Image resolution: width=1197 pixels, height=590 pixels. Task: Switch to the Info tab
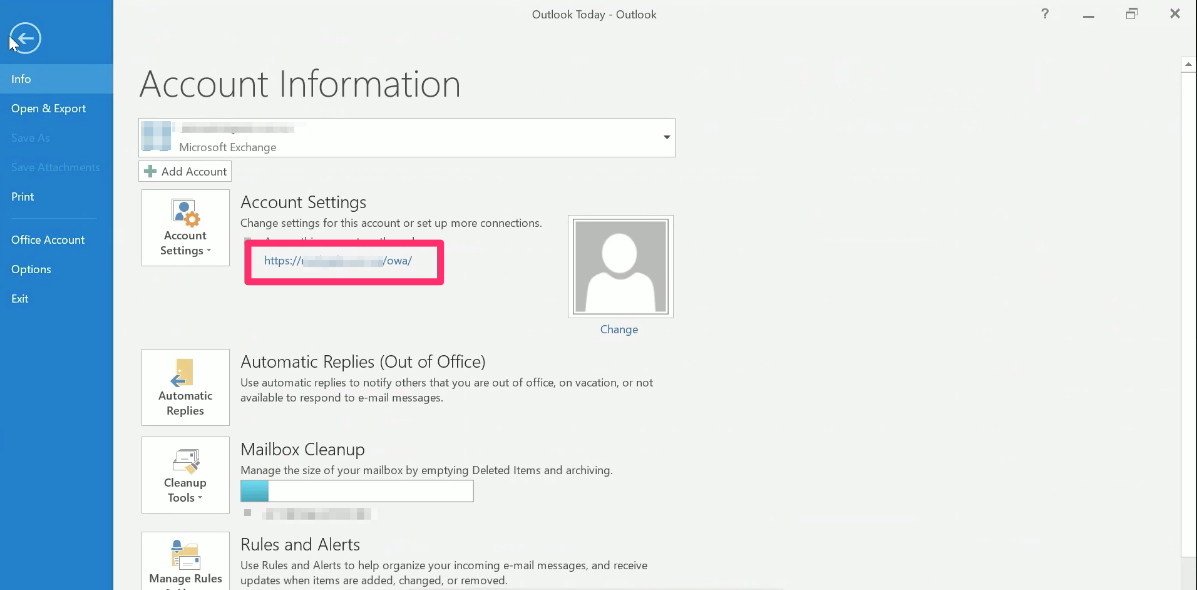tap(21, 78)
